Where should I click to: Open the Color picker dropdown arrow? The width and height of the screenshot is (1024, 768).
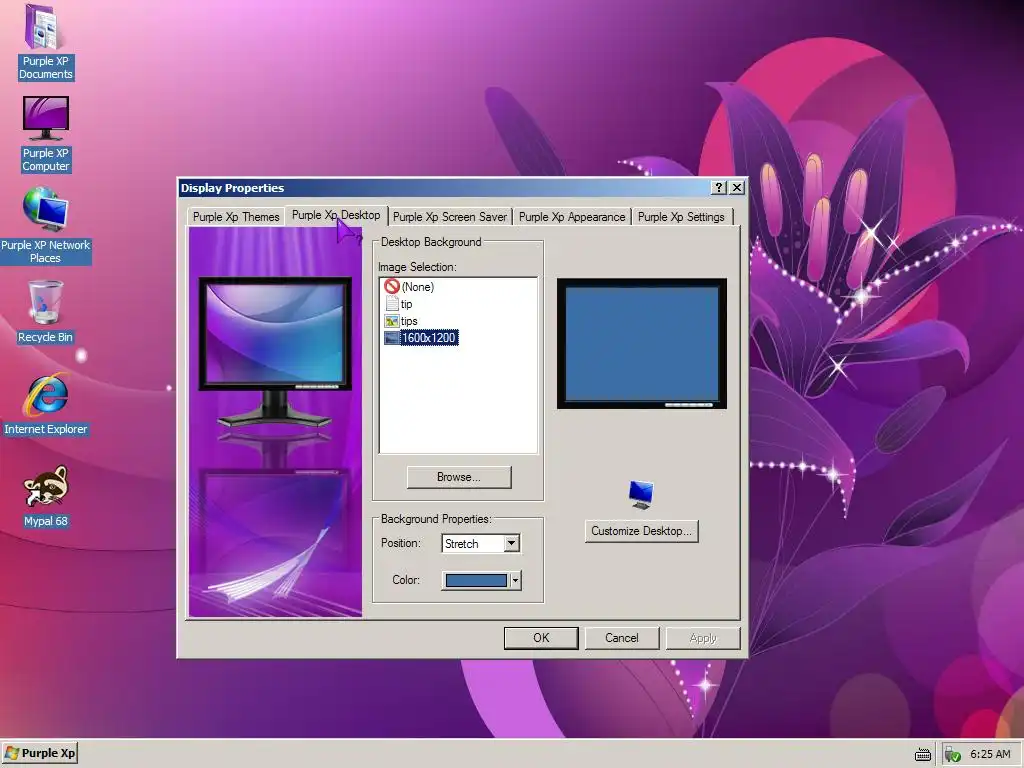515,580
